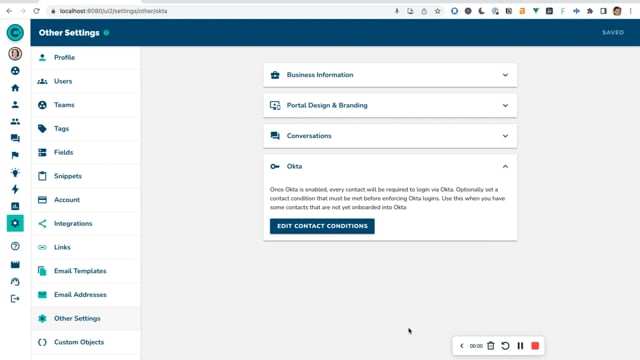
Task: Open the Tags settings page
Action: [x=86, y=129]
